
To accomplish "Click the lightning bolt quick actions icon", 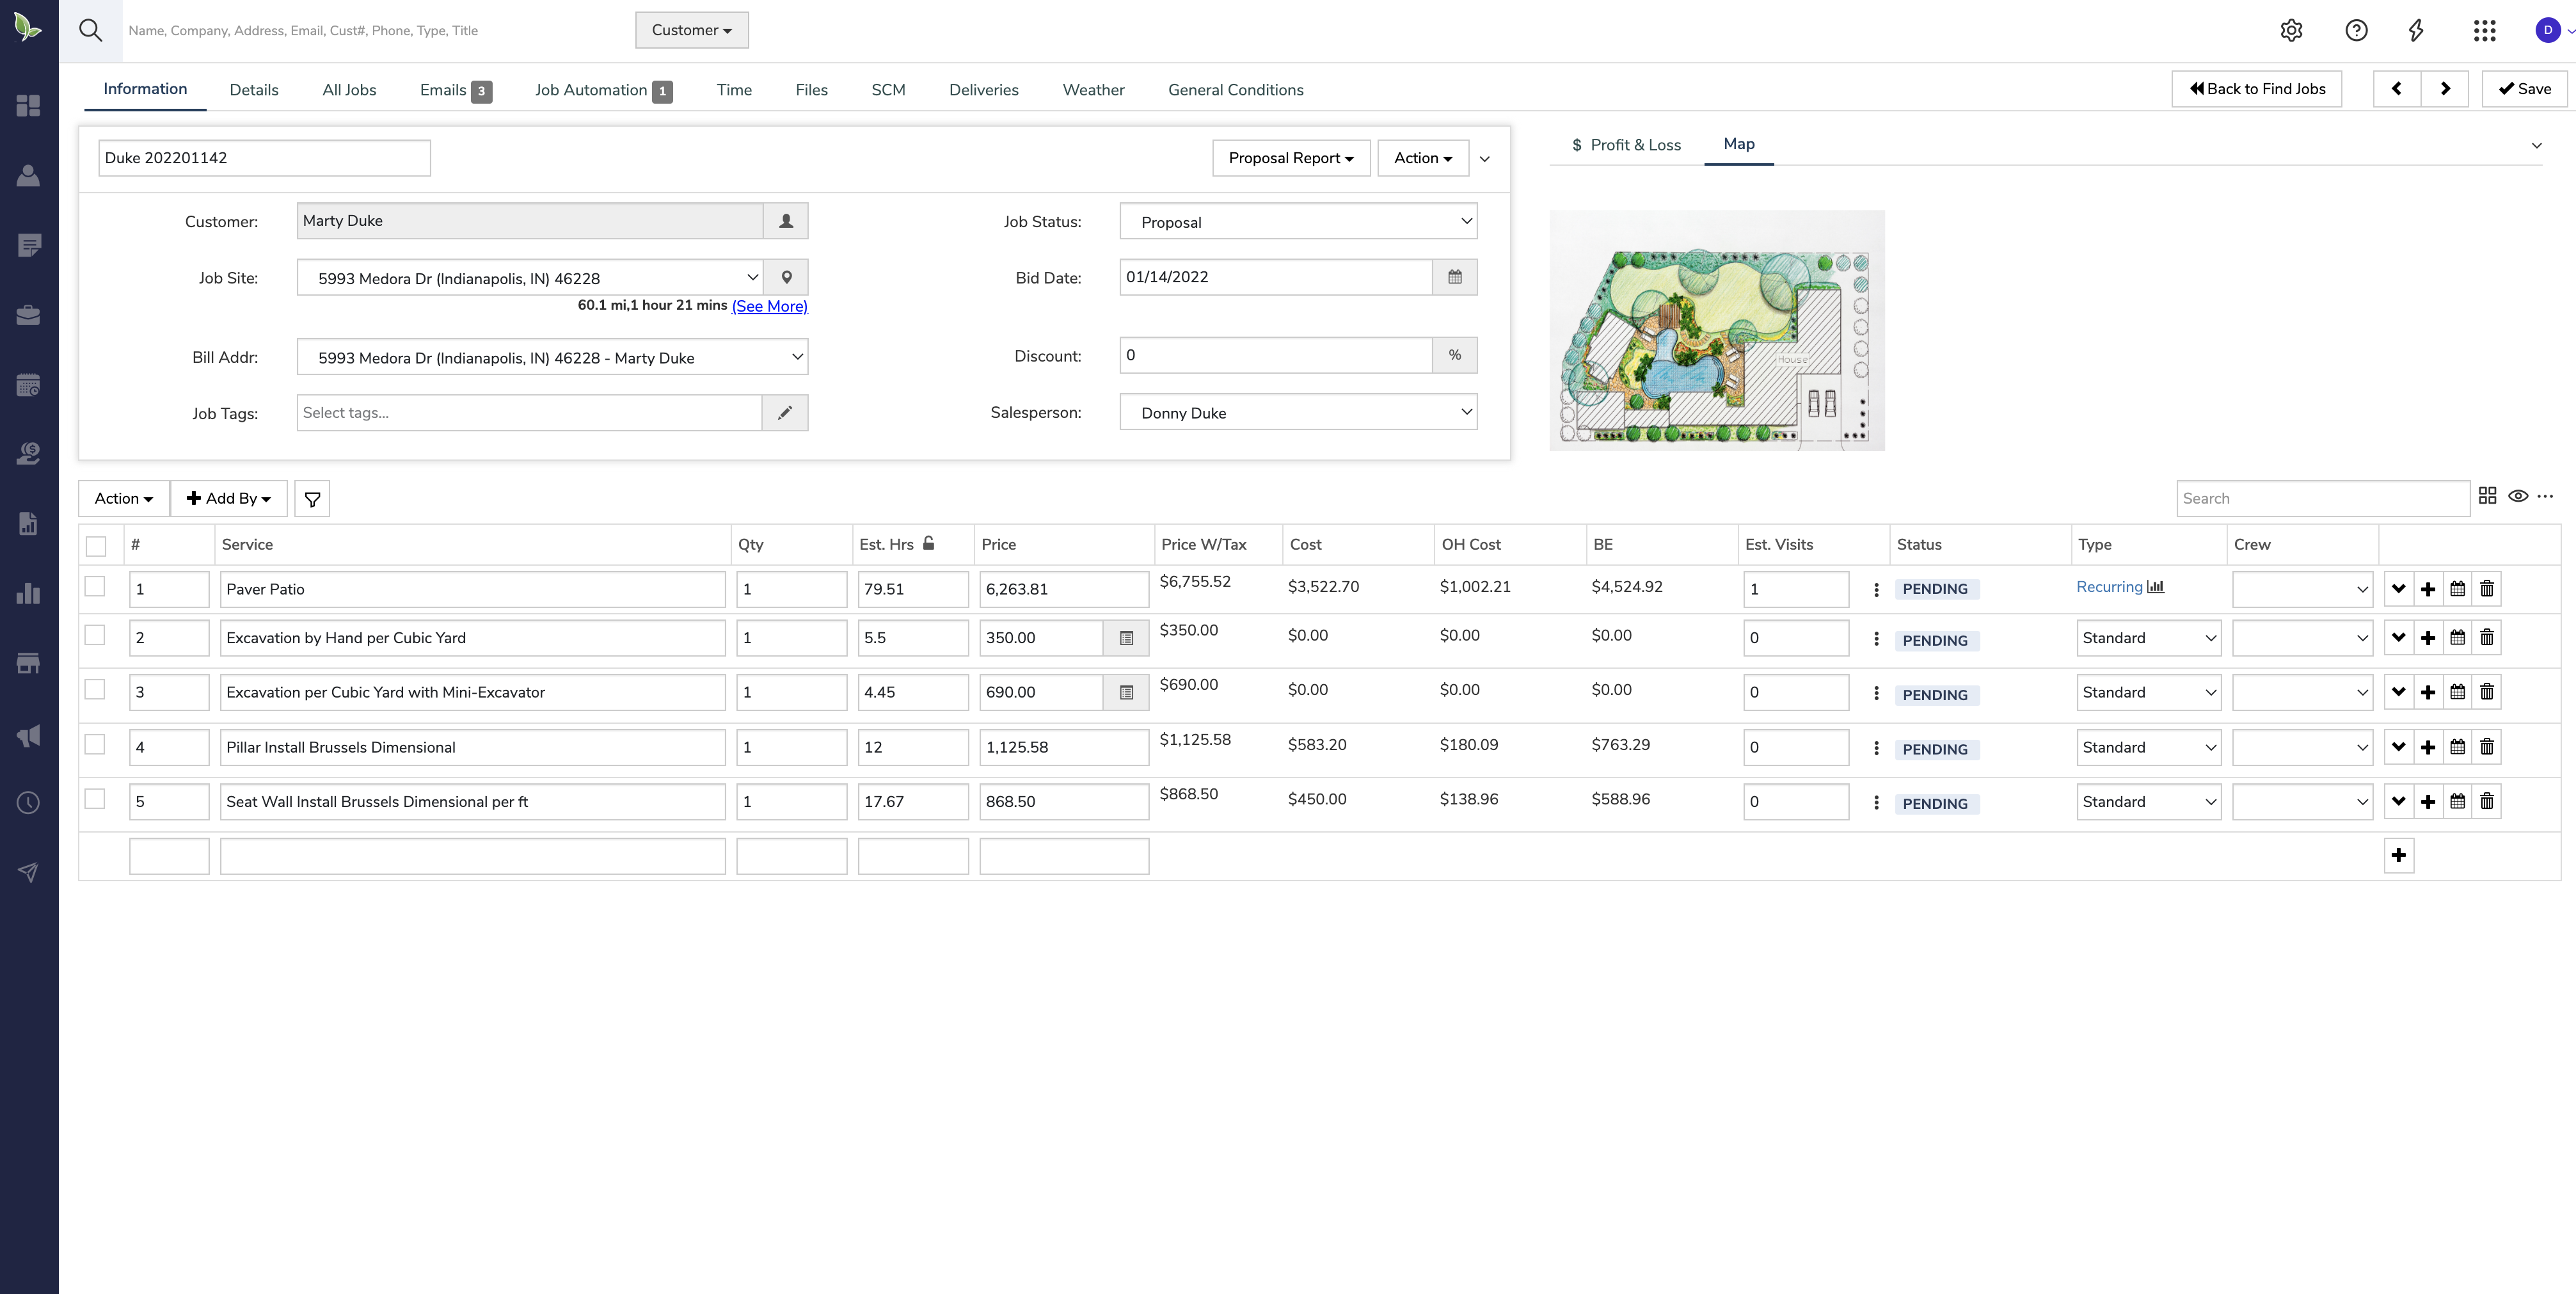I will [x=2416, y=30].
